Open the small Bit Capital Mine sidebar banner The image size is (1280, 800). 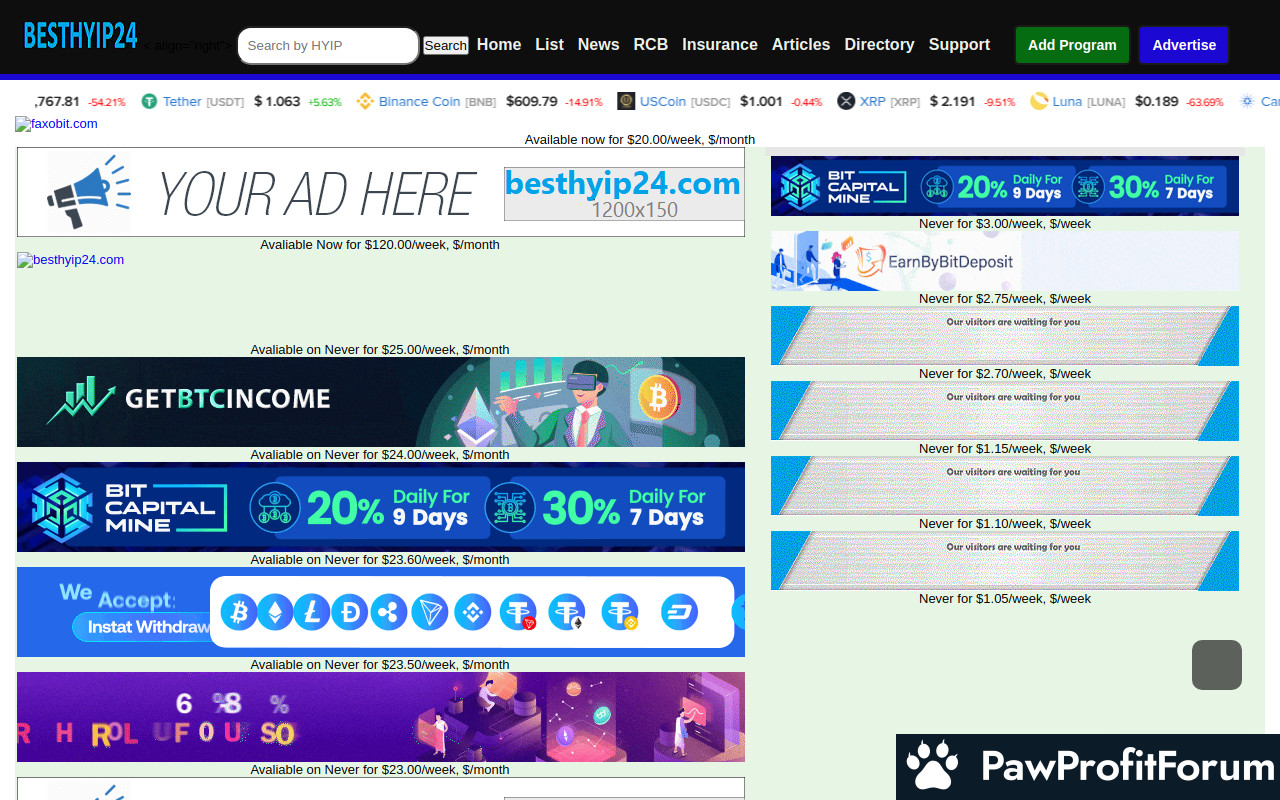tap(1005, 186)
